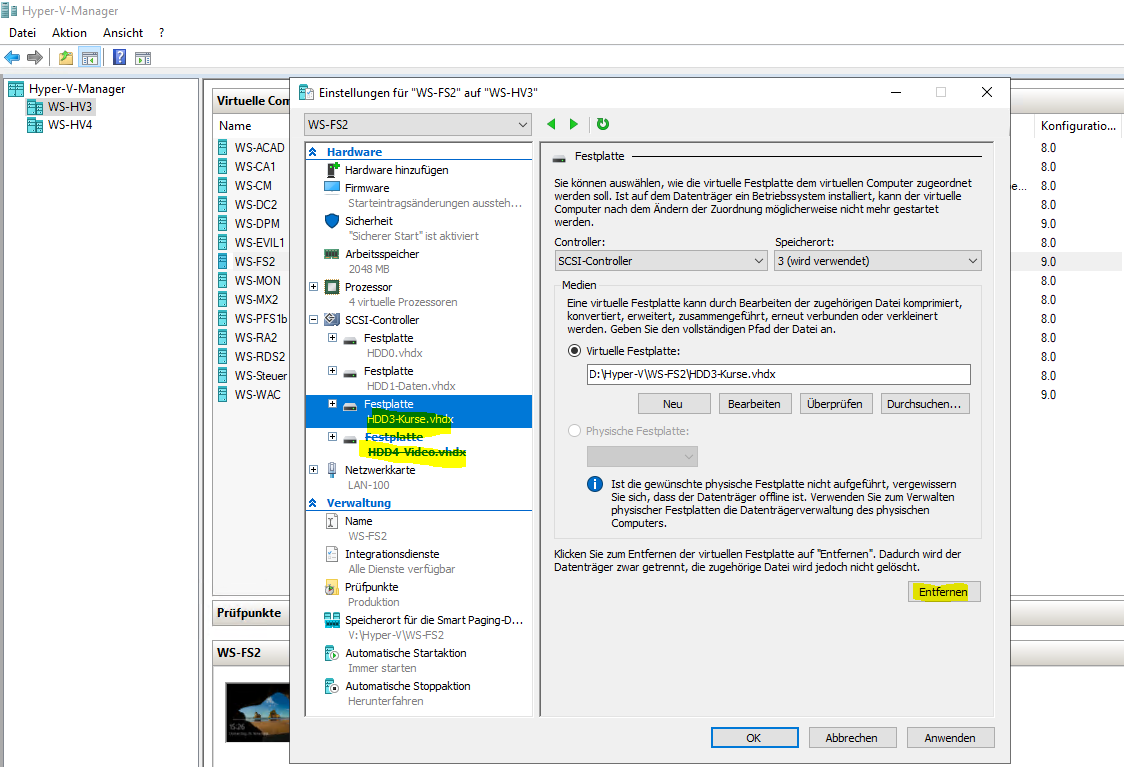Collapse the SCSI-Controller node
1124x767 pixels.
click(313, 320)
